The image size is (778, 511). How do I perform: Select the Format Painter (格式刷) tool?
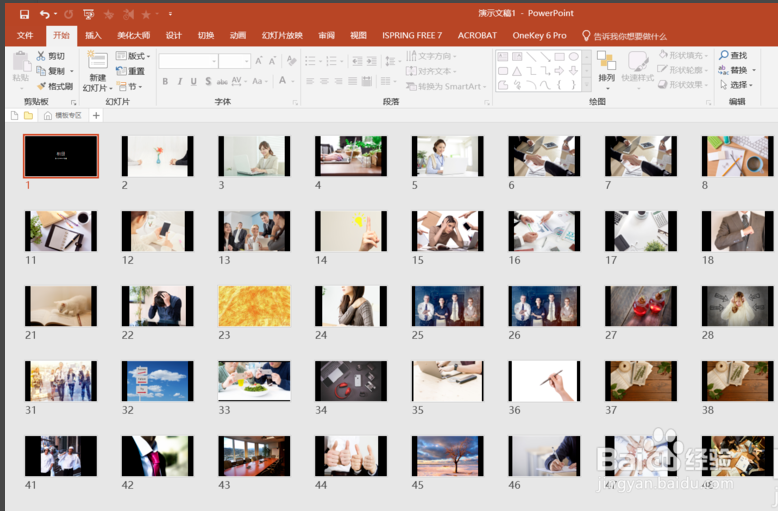point(55,86)
